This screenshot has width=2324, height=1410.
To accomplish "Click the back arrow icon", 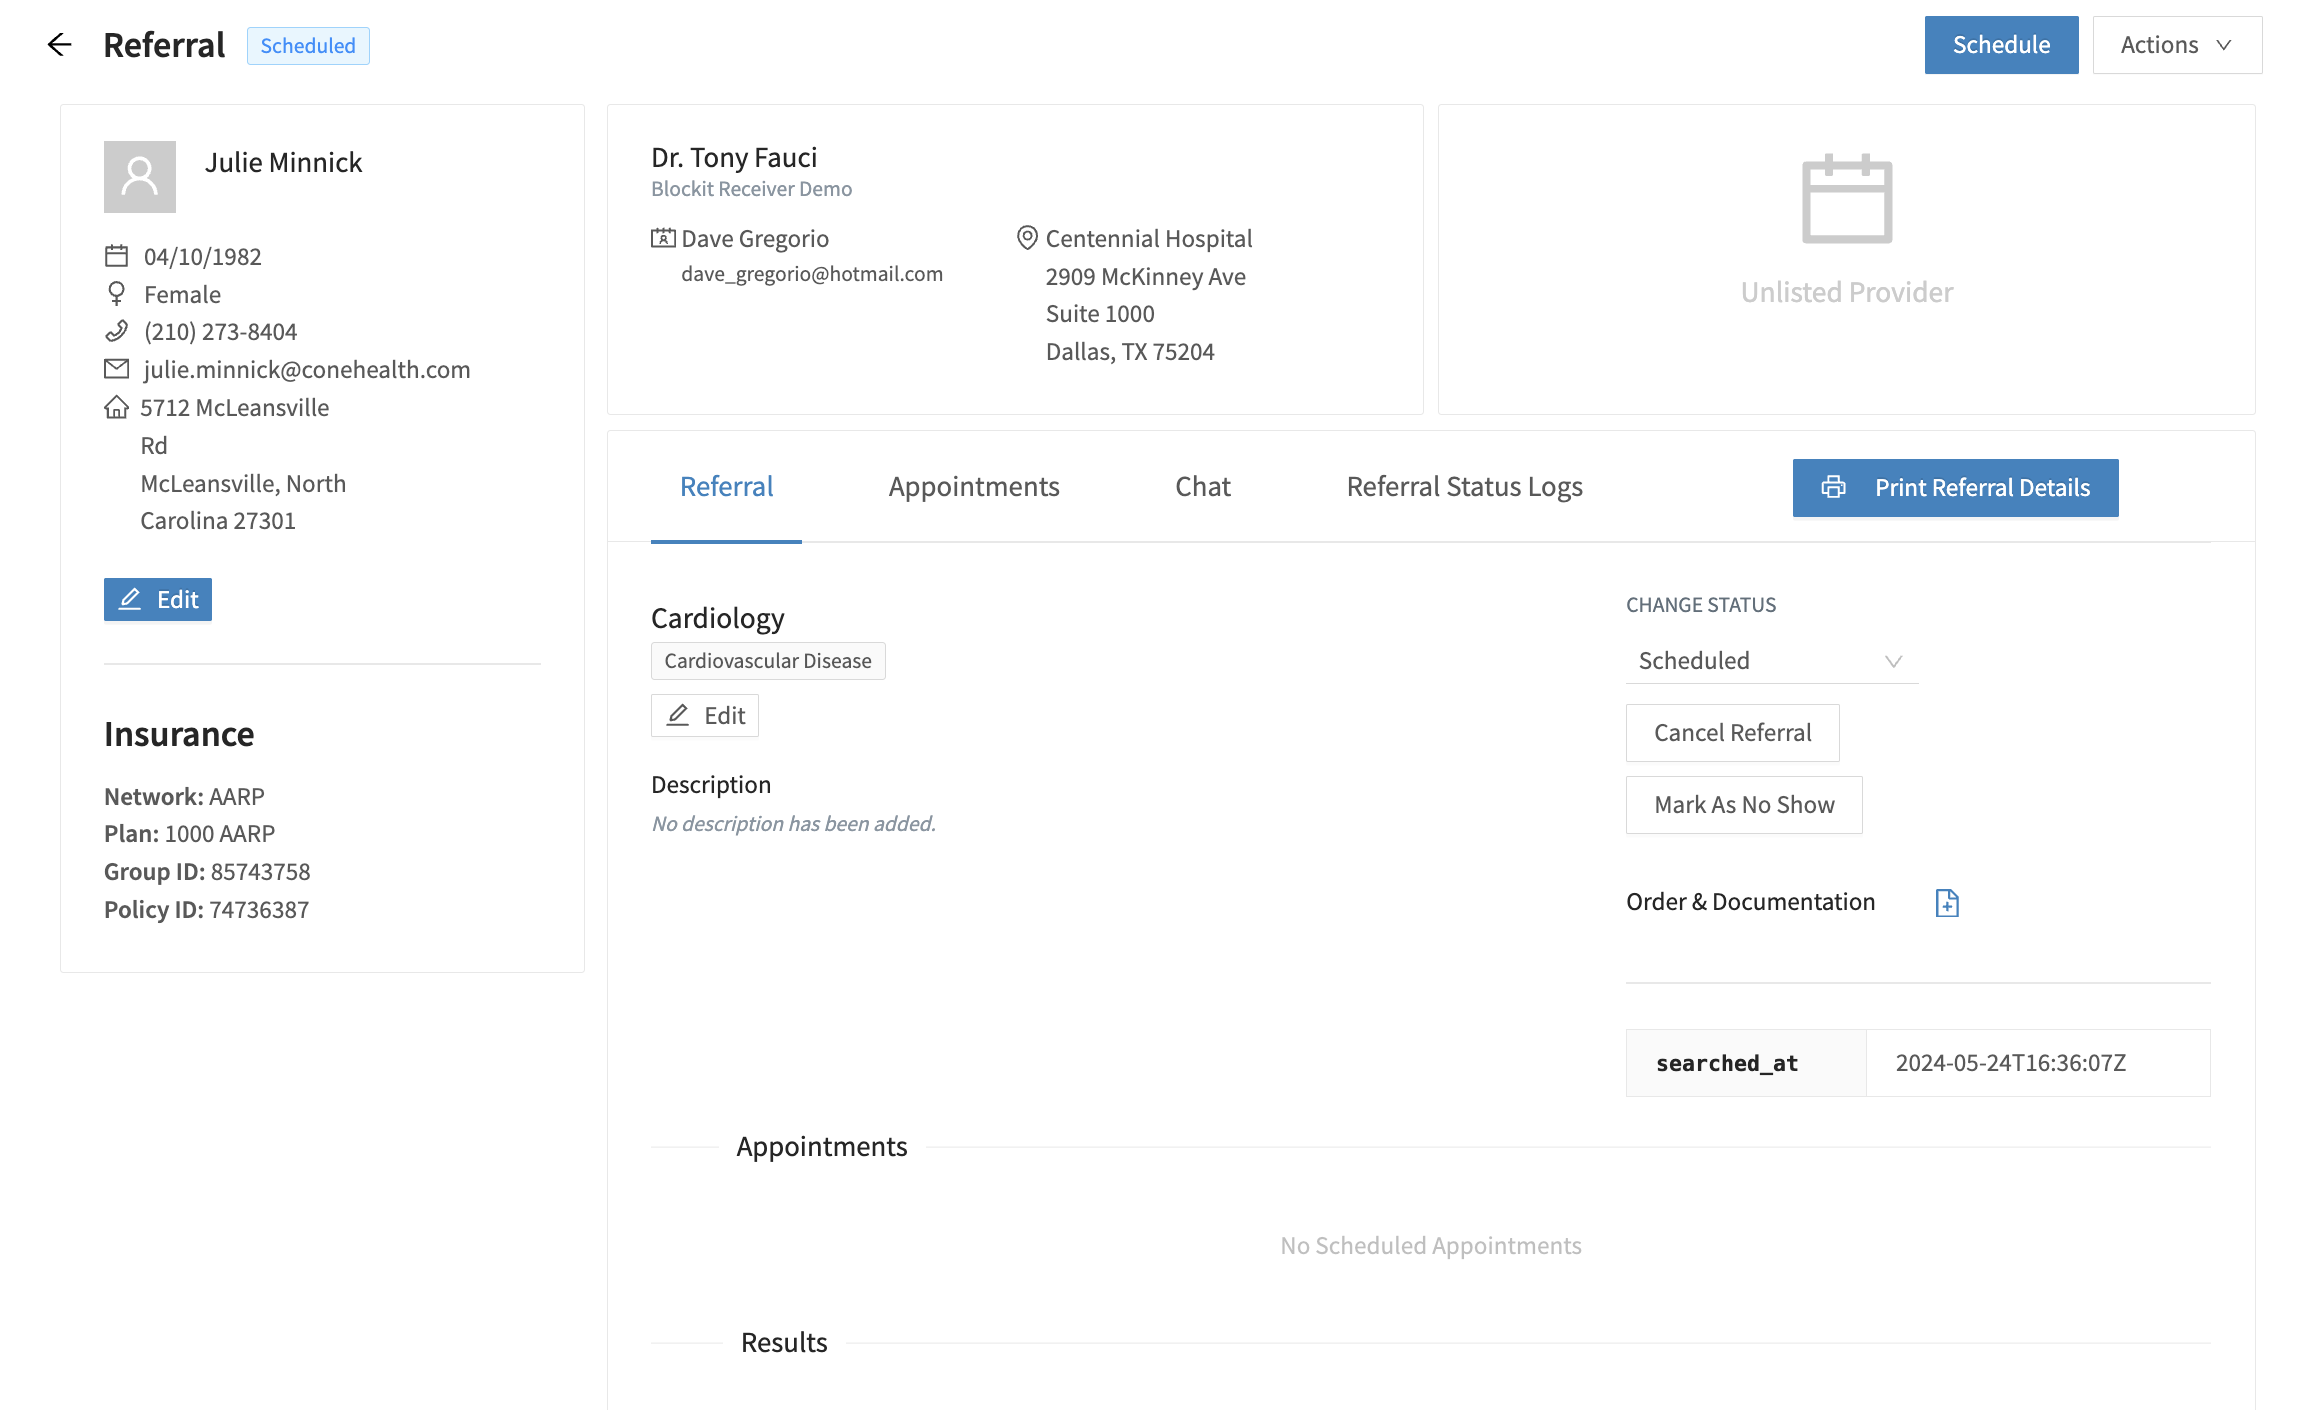I will (x=59, y=45).
